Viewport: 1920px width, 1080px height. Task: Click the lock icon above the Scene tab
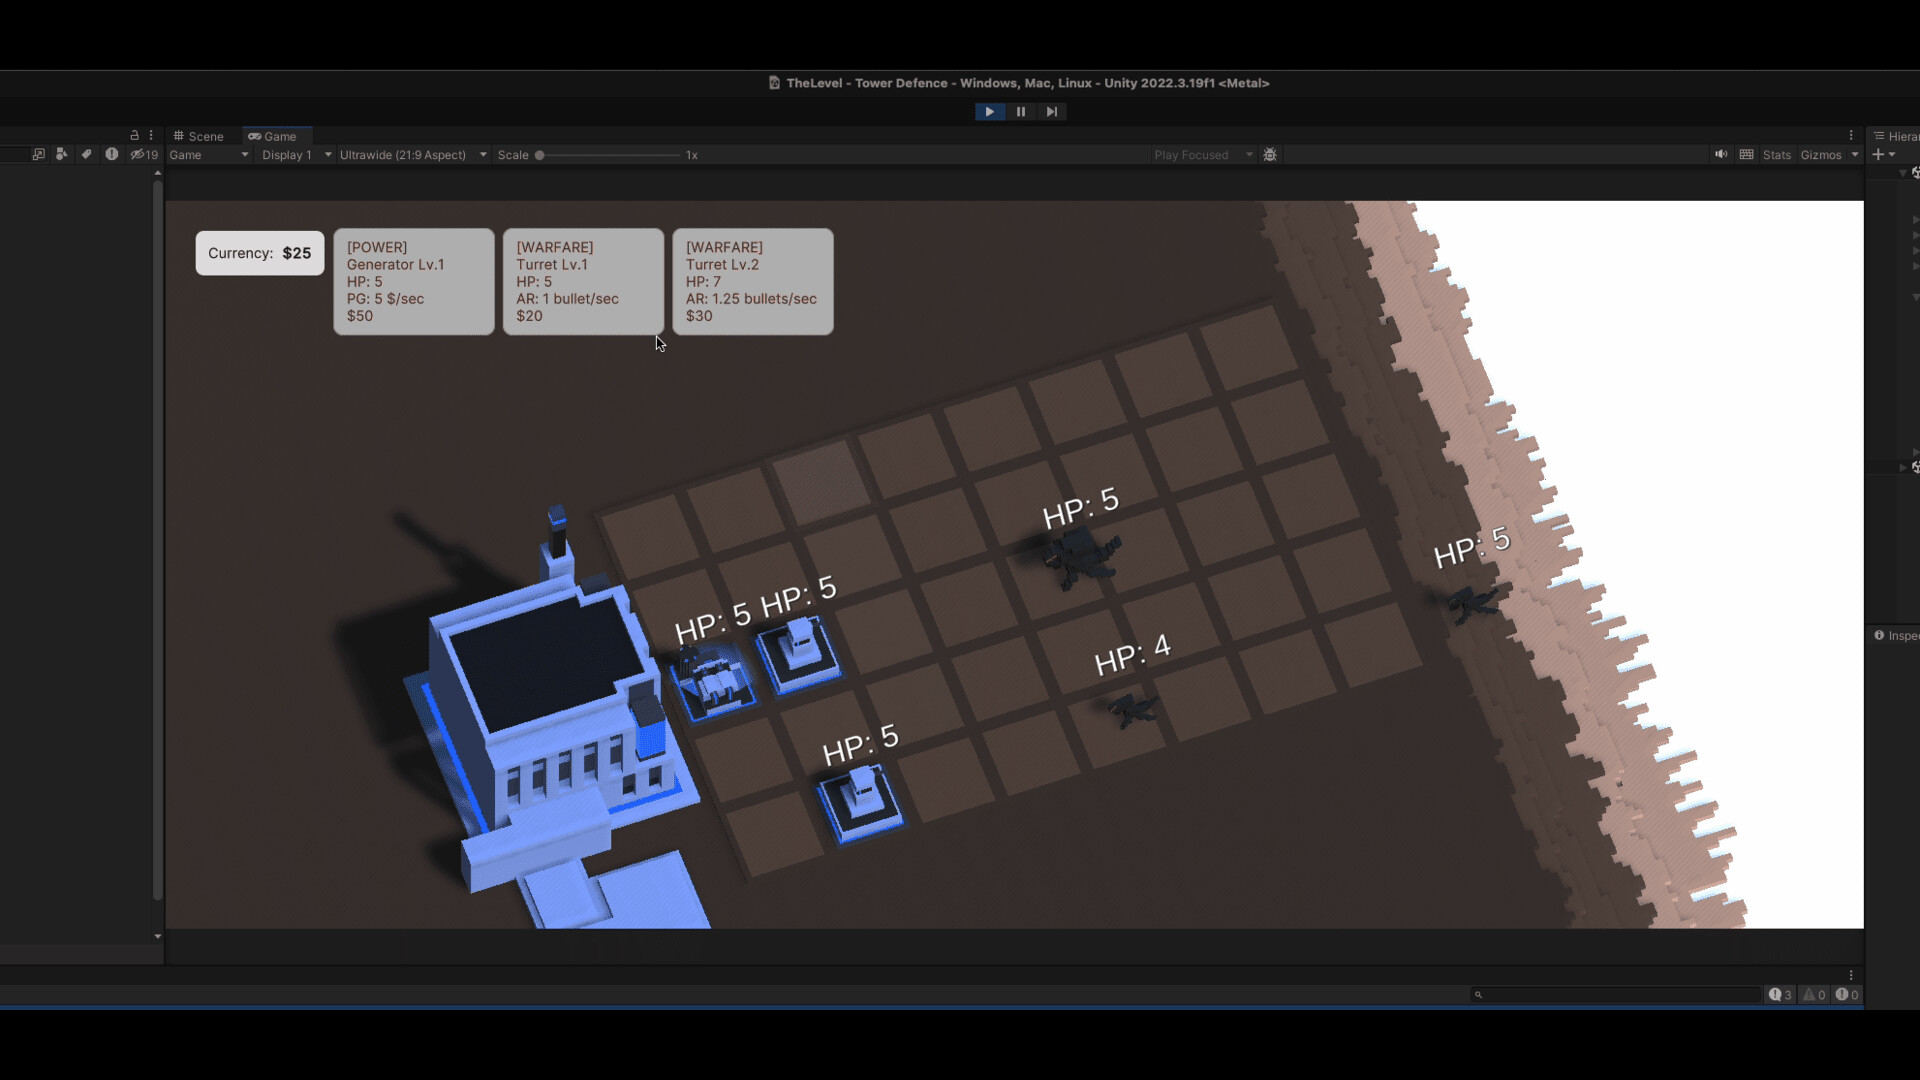[136, 134]
